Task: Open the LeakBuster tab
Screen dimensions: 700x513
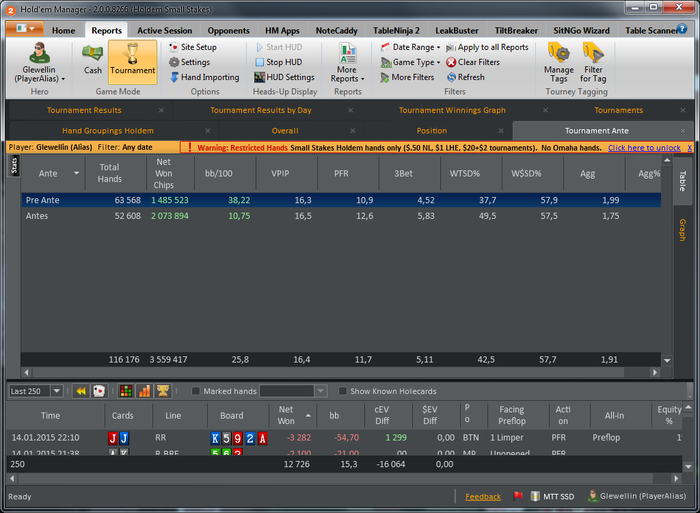Action: [457, 30]
